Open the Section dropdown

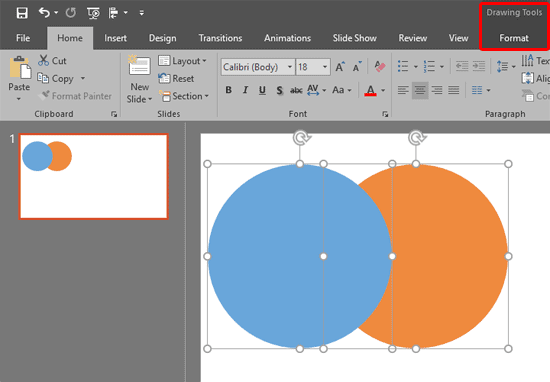(183, 96)
